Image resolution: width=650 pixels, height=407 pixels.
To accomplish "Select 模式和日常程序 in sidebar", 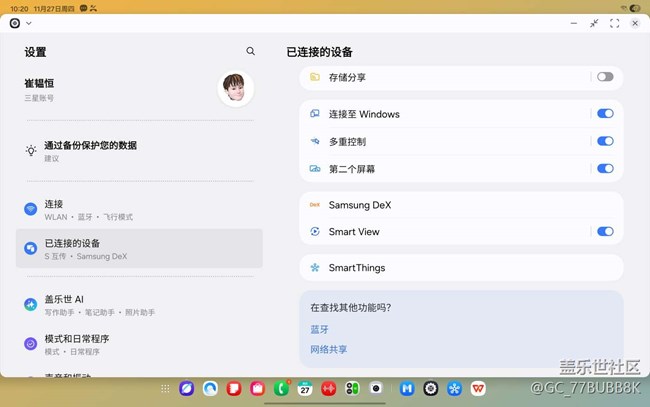I will (x=139, y=344).
